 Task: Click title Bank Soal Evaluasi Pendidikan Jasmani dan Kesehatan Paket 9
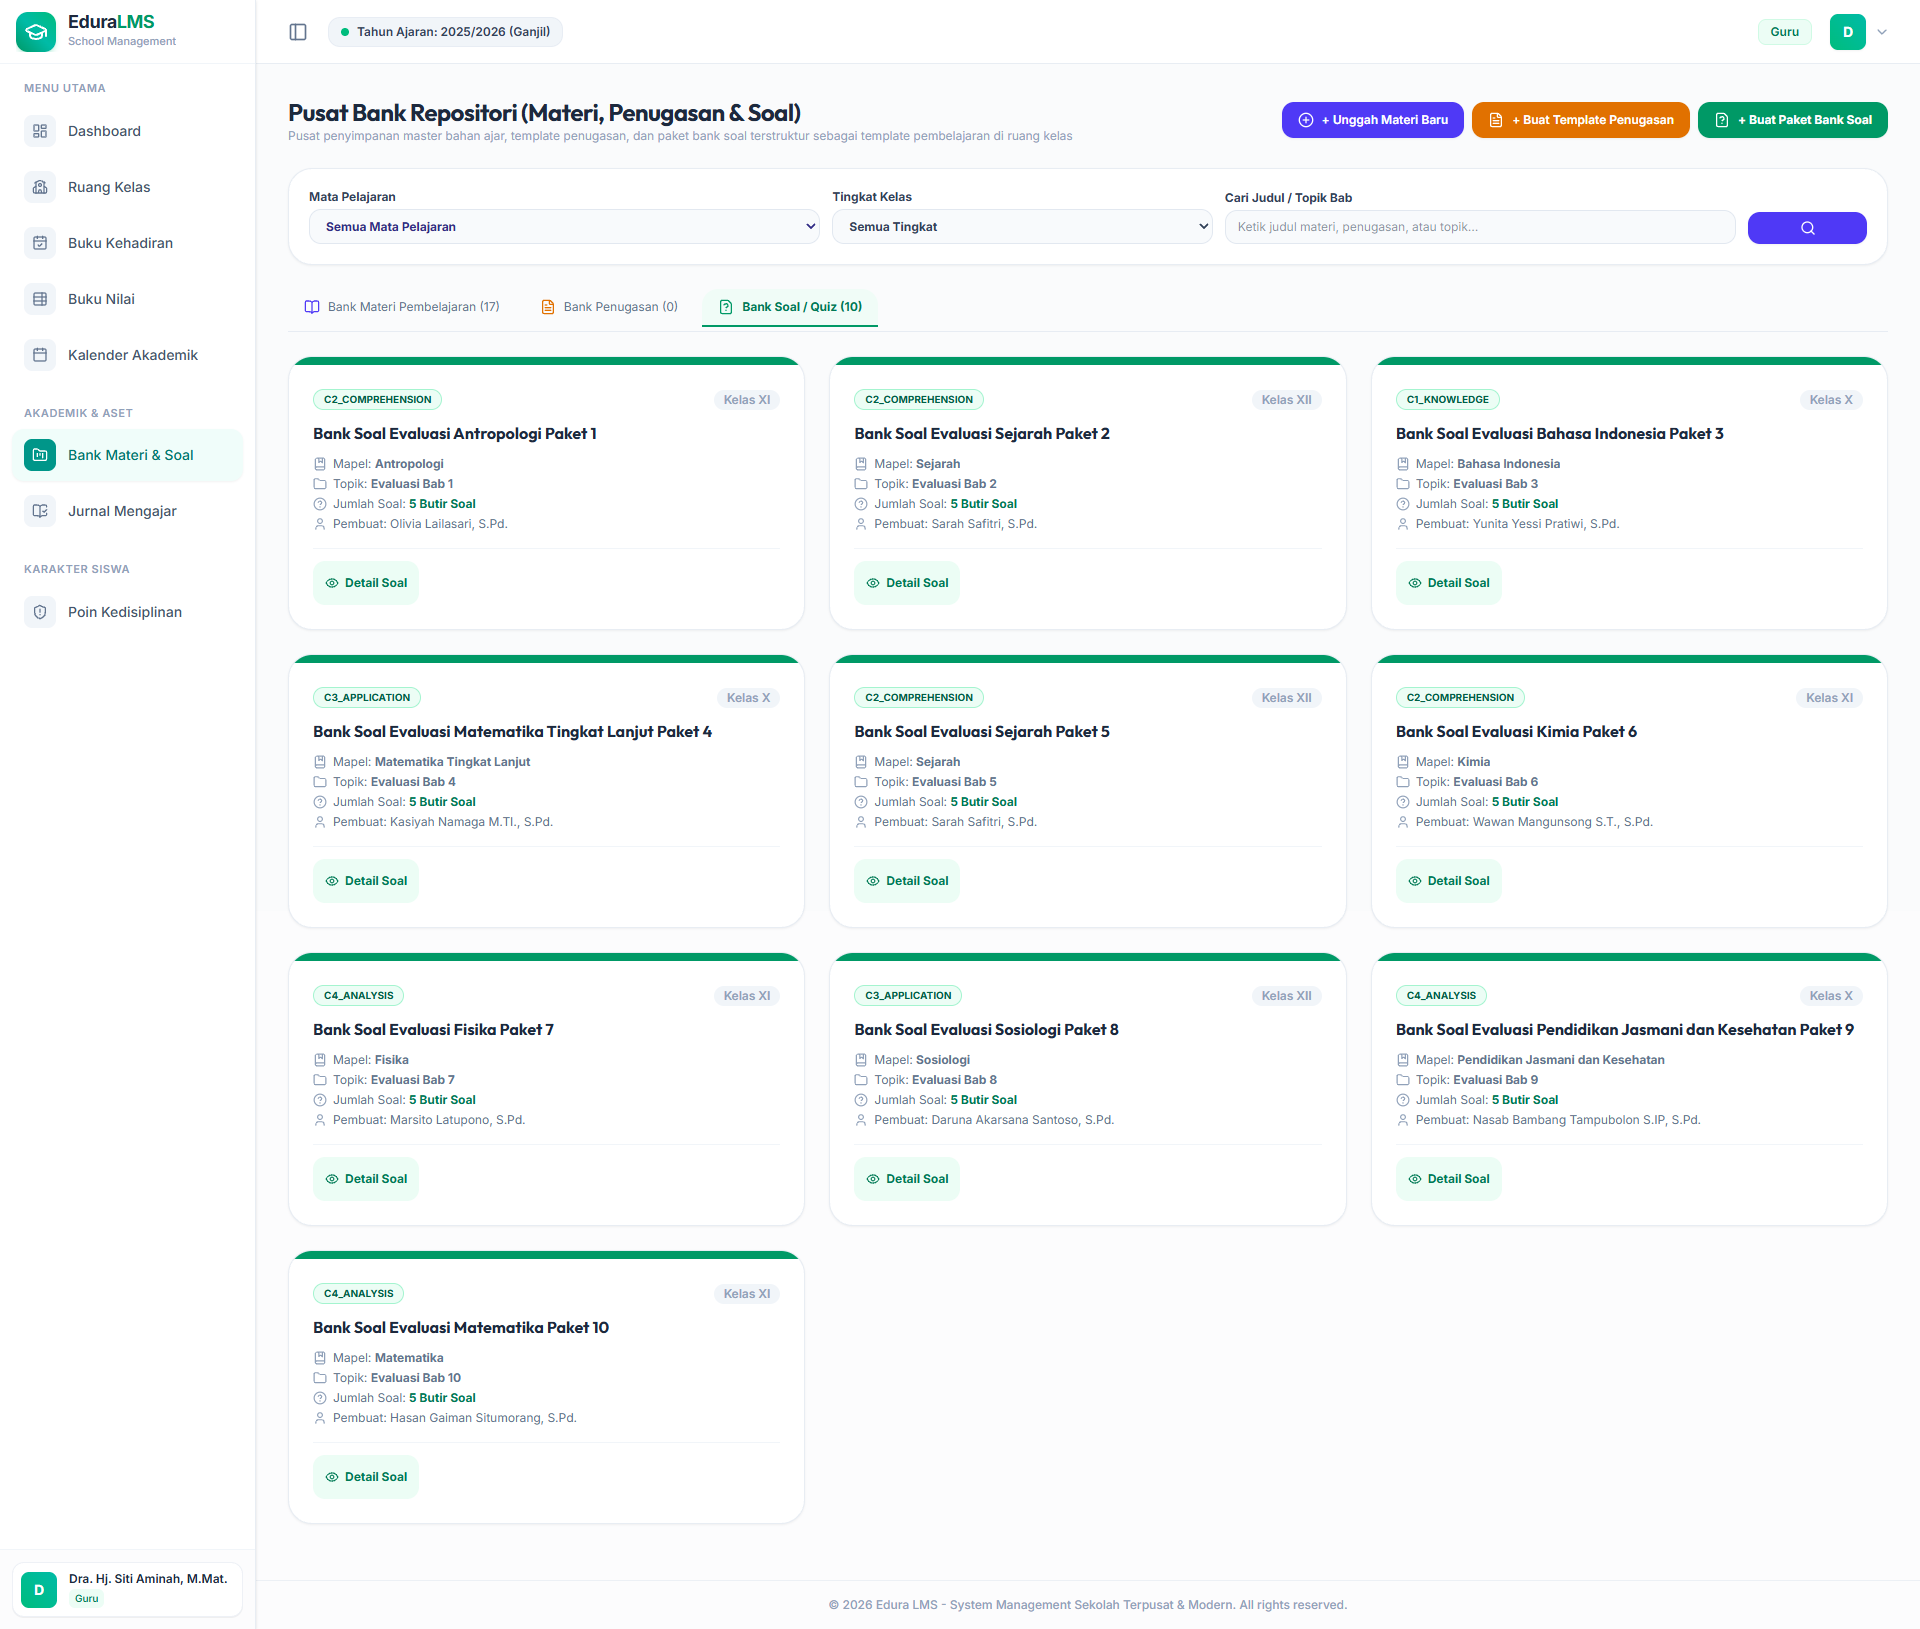[1625, 1030]
